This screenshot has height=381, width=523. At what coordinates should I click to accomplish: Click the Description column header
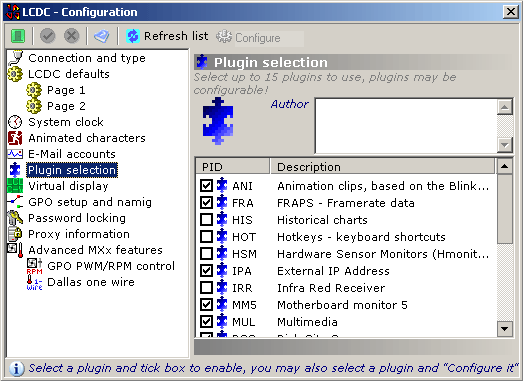pyautogui.click(x=383, y=166)
